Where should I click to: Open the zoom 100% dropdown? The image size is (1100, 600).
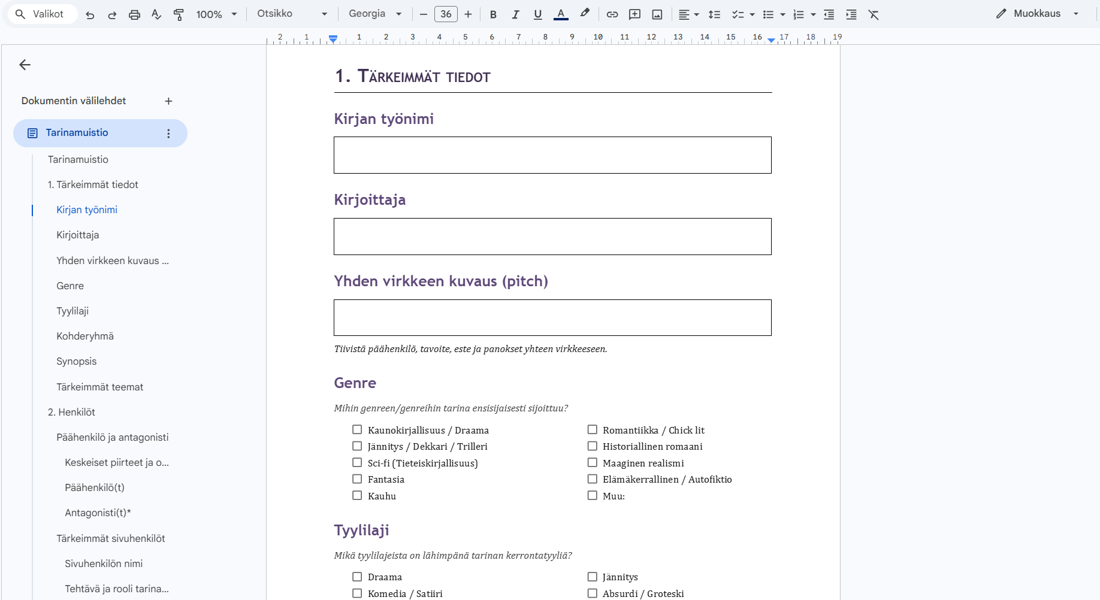217,14
